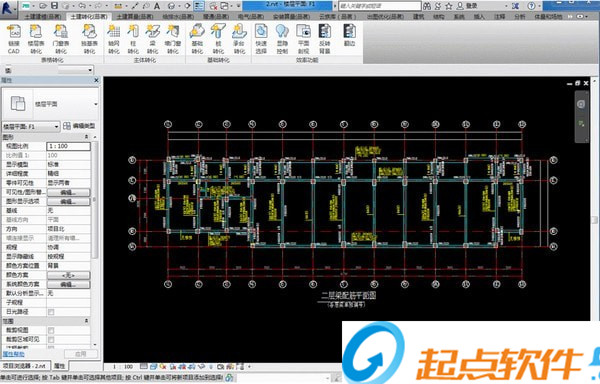Click the 梁 转化 tool
The width and height of the screenshot is (600, 384).
(152, 39)
